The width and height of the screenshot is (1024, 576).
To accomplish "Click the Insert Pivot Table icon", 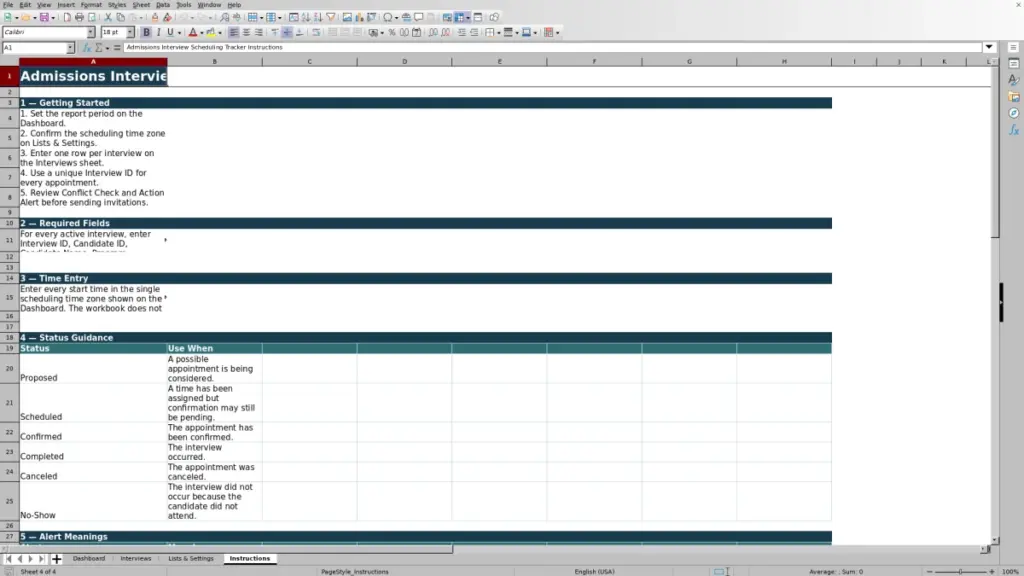I will (372, 17).
